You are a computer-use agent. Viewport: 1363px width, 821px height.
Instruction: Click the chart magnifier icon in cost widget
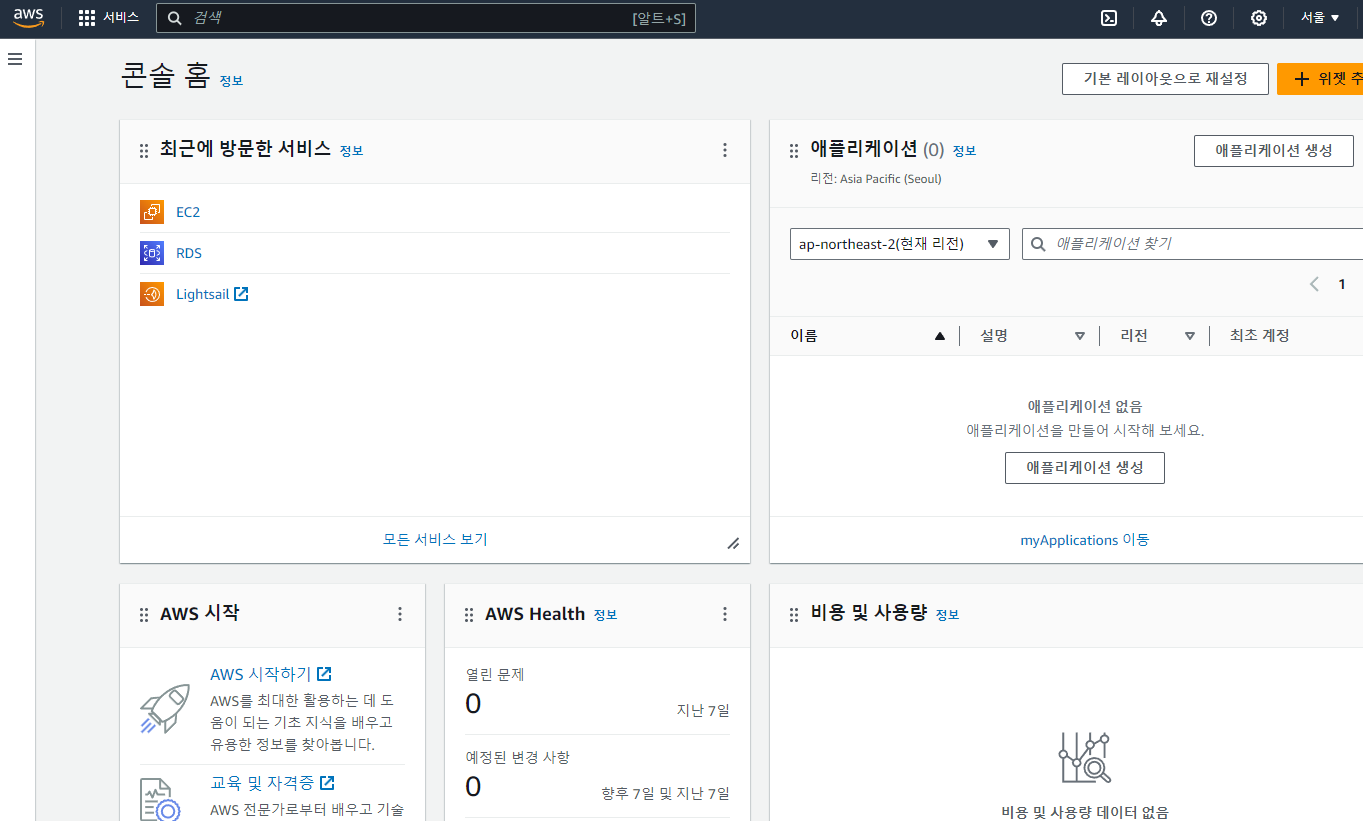[1085, 758]
